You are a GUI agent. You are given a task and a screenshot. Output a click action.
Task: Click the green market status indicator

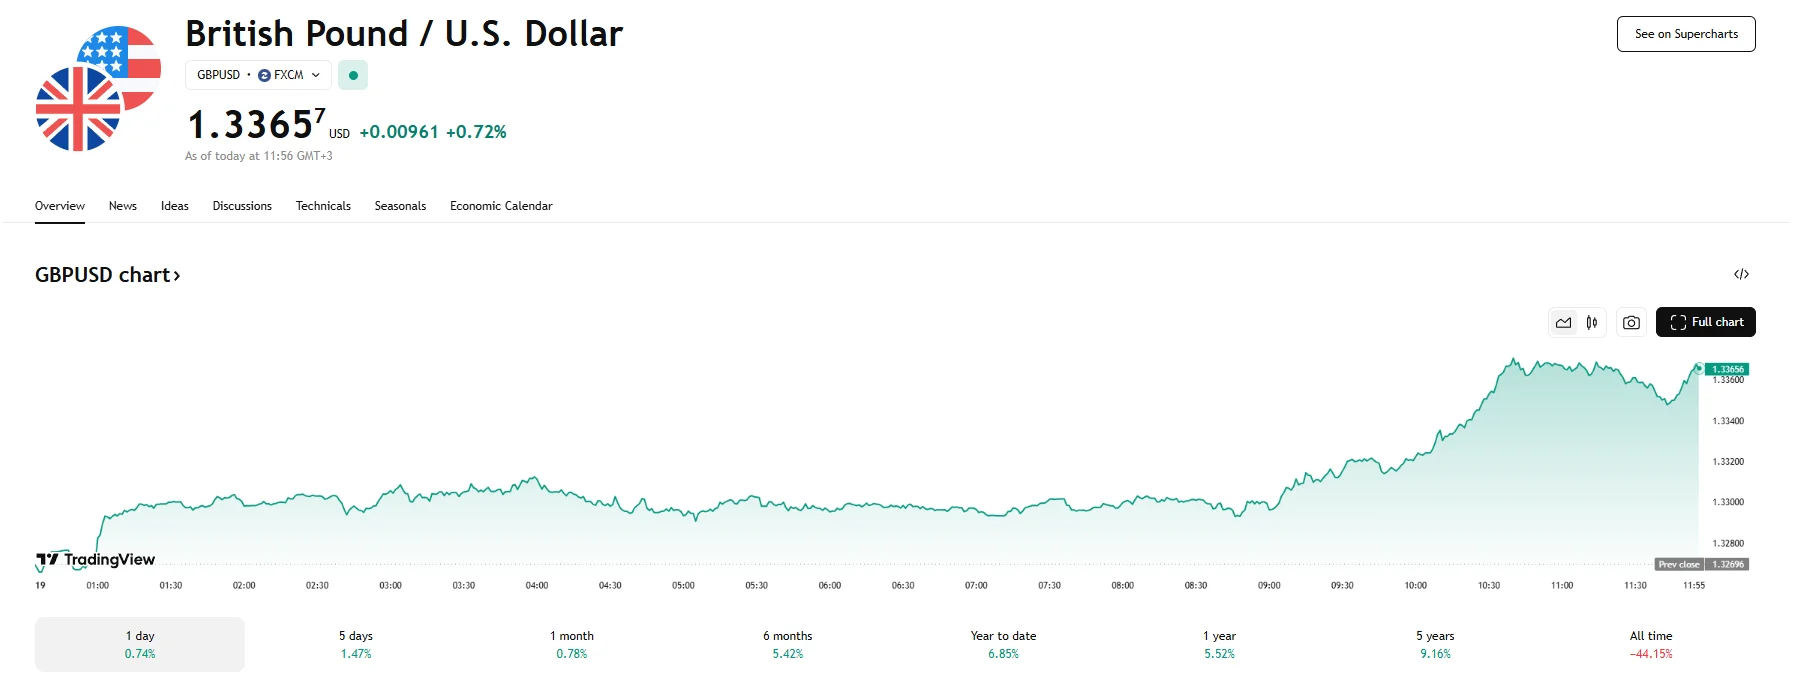coord(353,75)
